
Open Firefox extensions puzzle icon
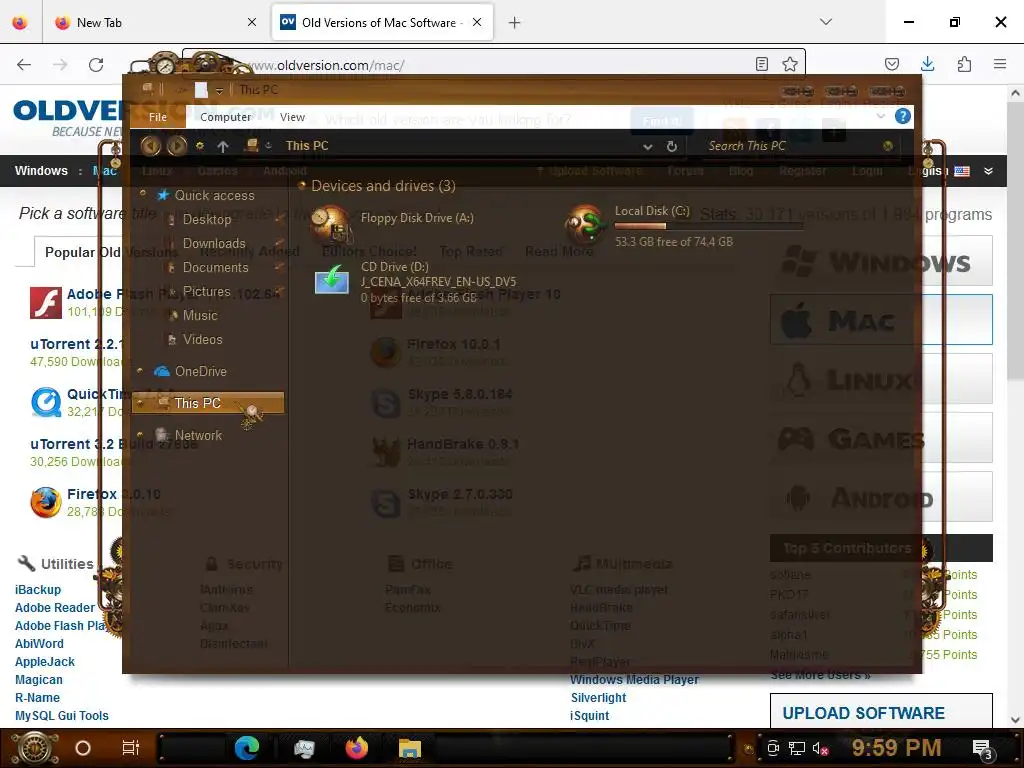click(964, 64)
